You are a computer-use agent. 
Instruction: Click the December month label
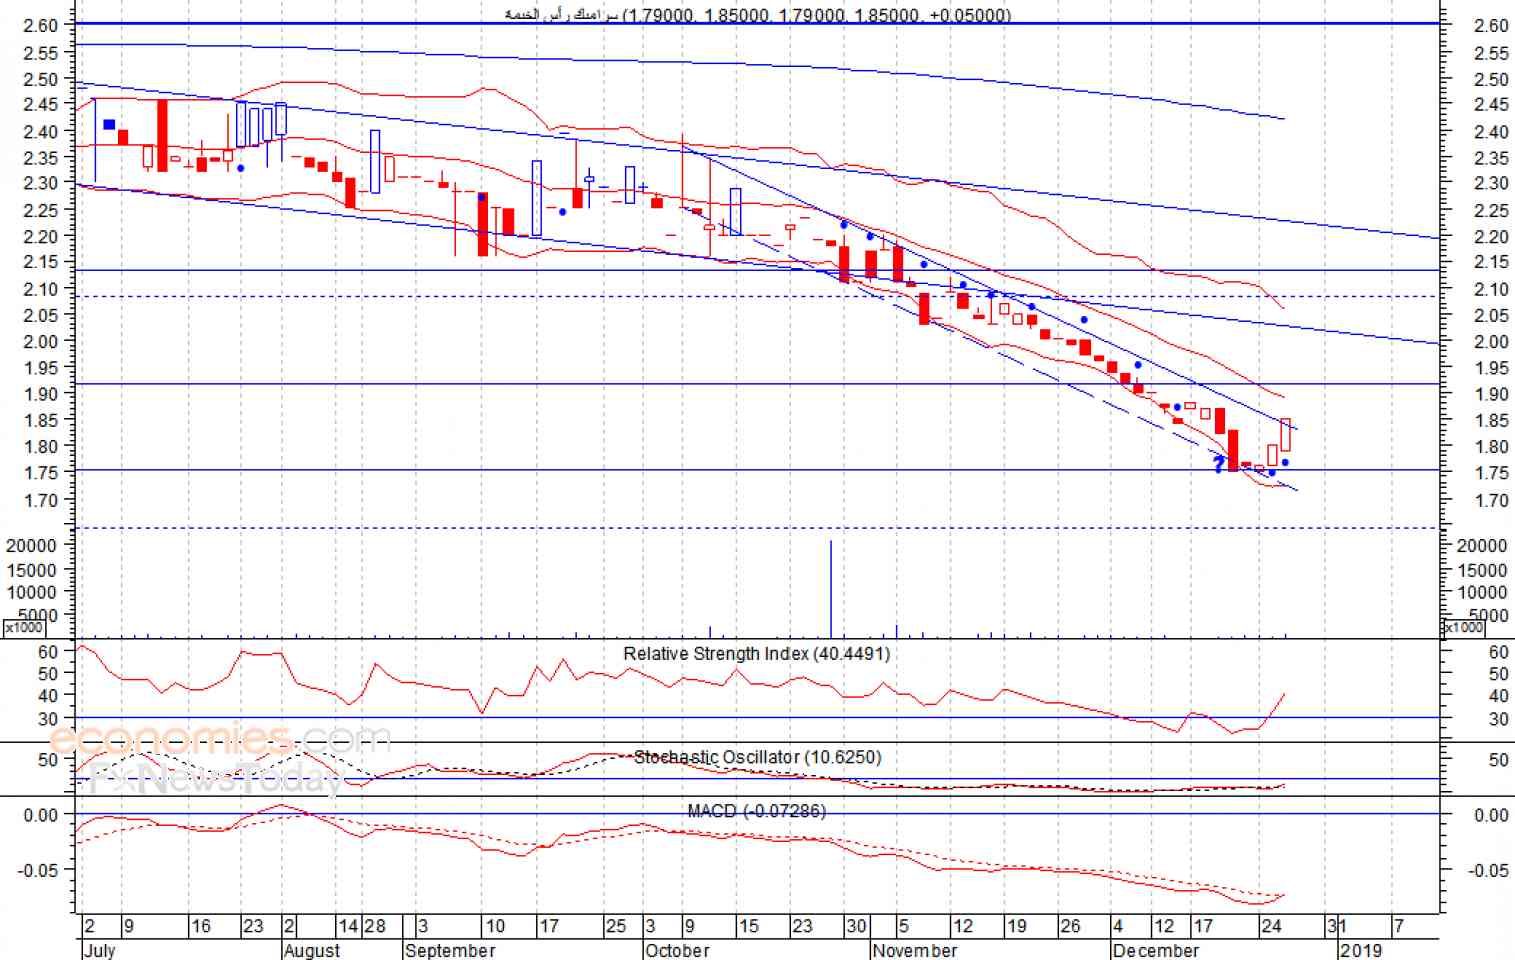point(1156,950)
